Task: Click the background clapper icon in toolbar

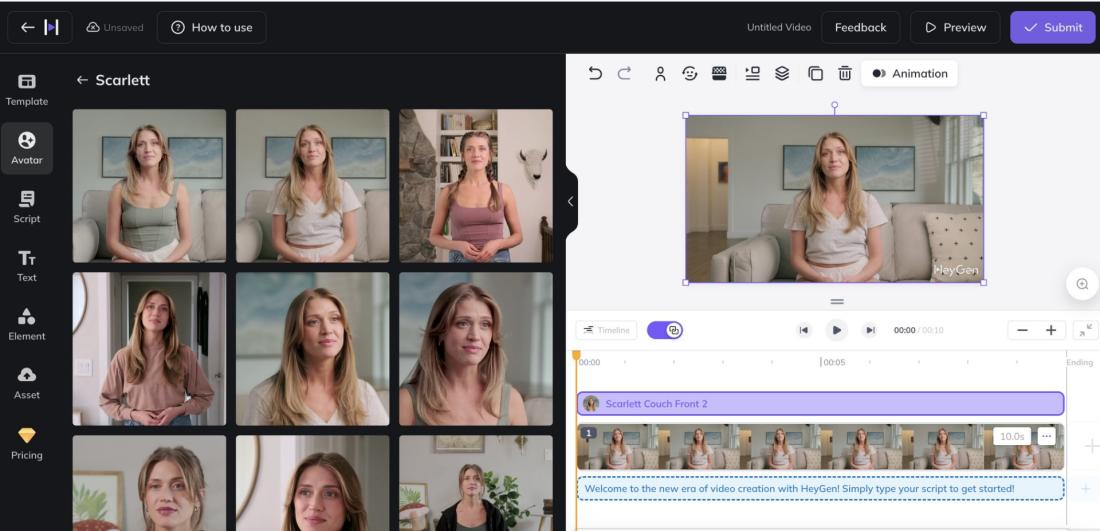Action: (x=719, y=73)
